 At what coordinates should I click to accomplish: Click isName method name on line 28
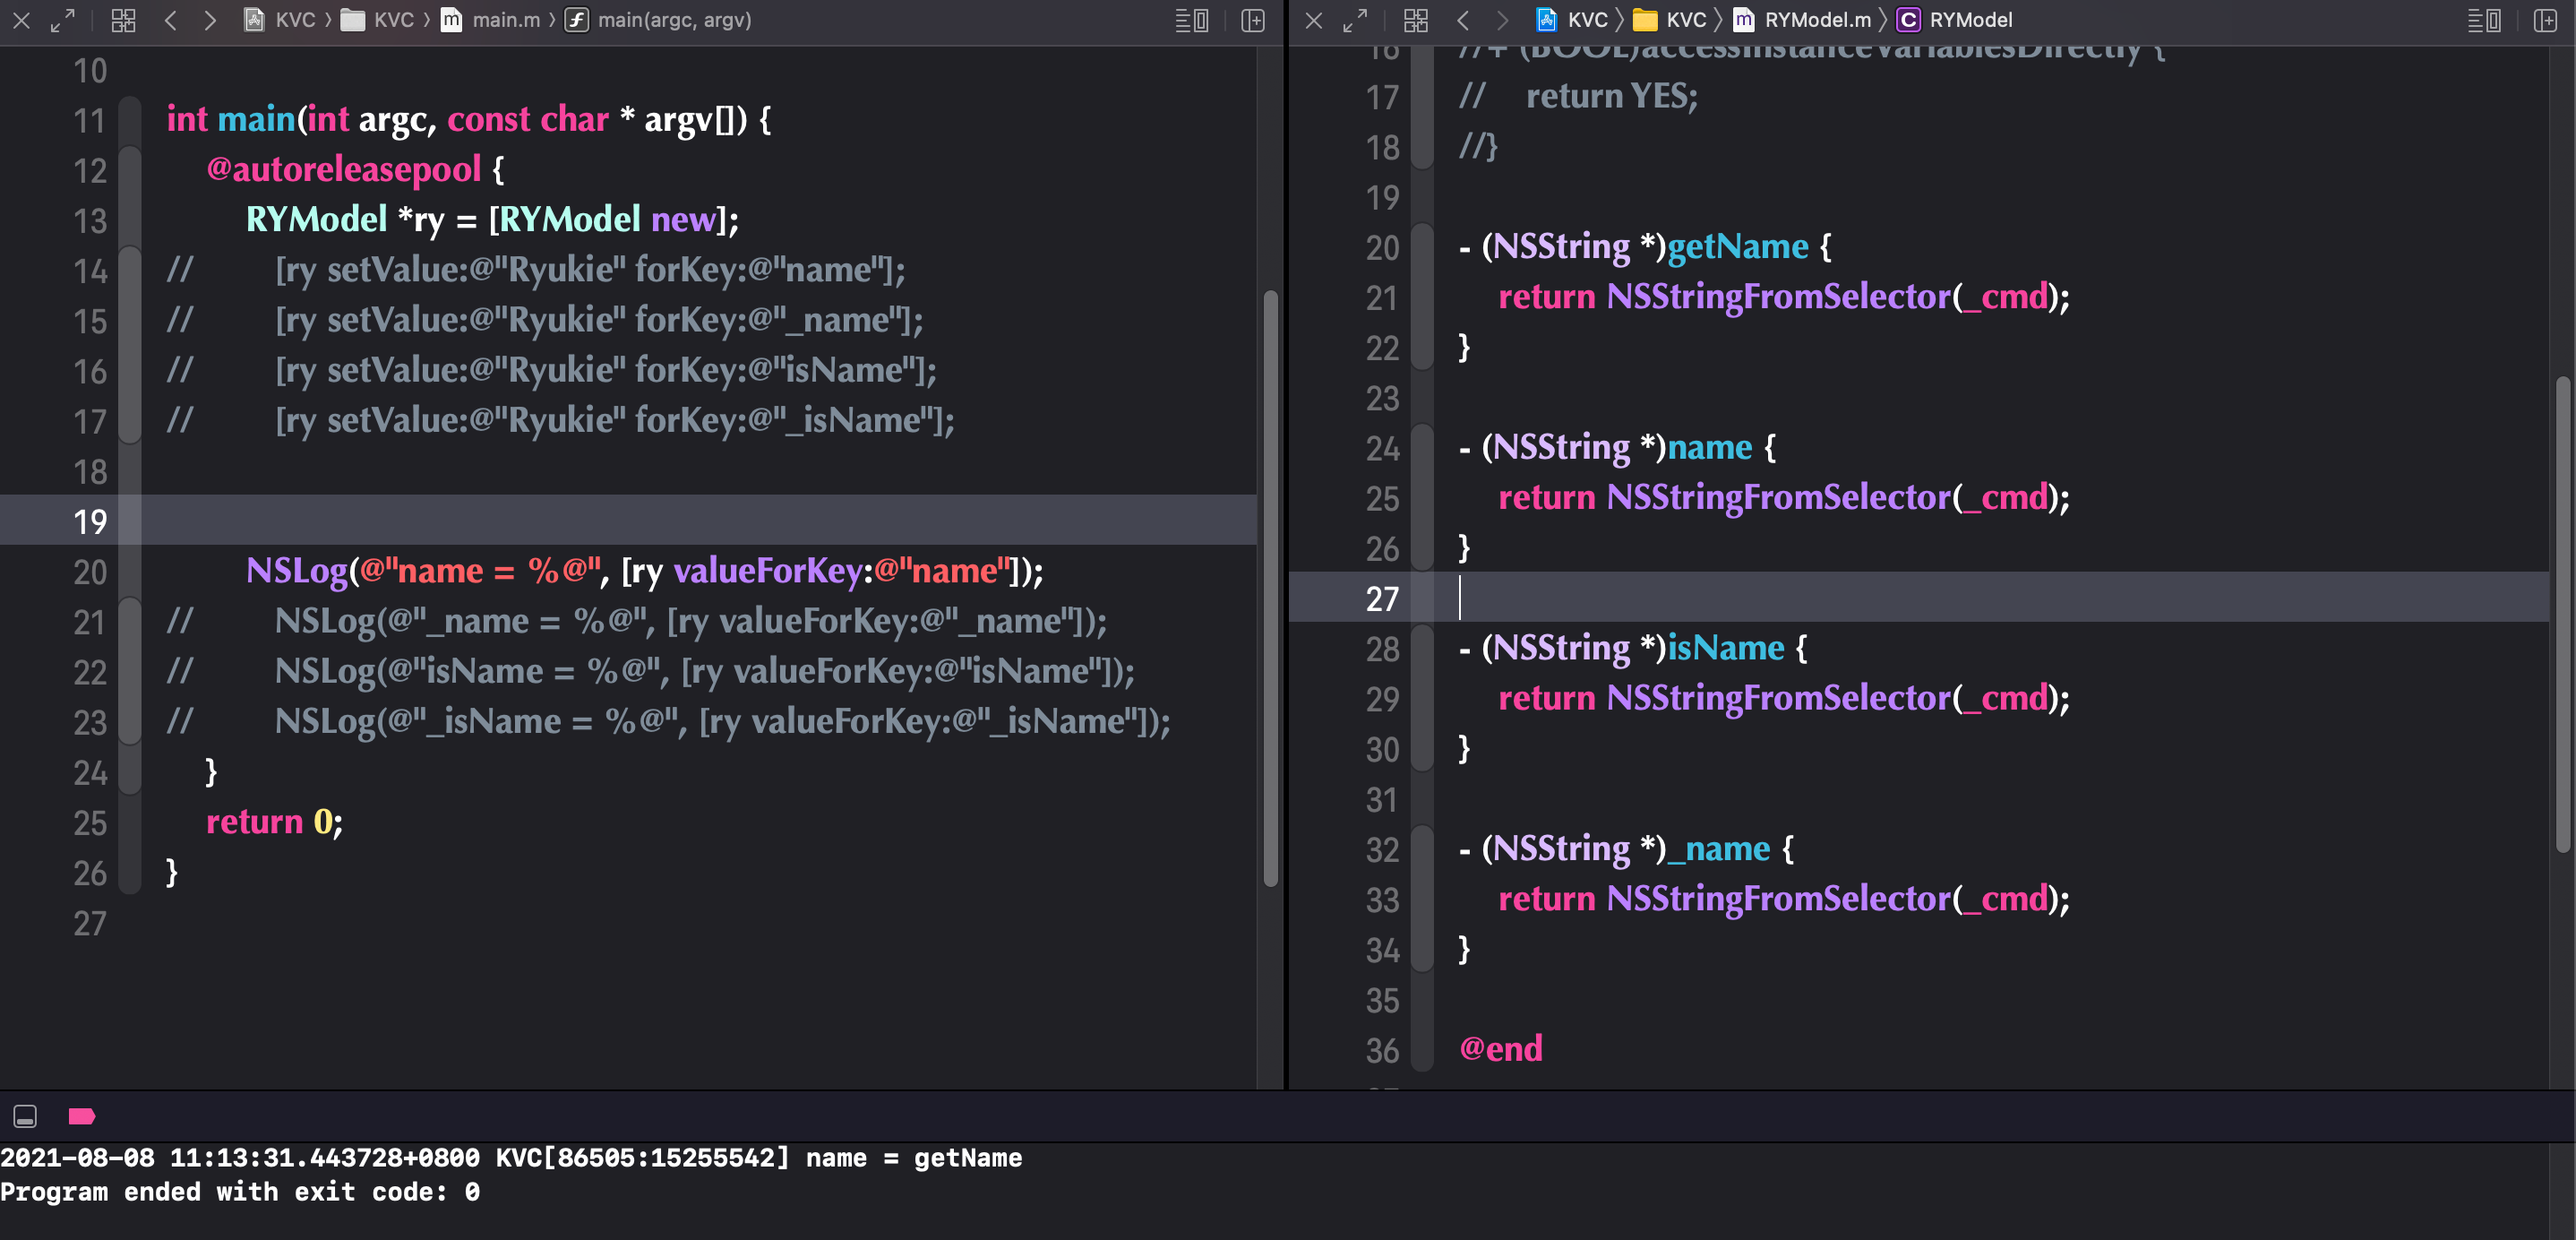[1726, 648]
